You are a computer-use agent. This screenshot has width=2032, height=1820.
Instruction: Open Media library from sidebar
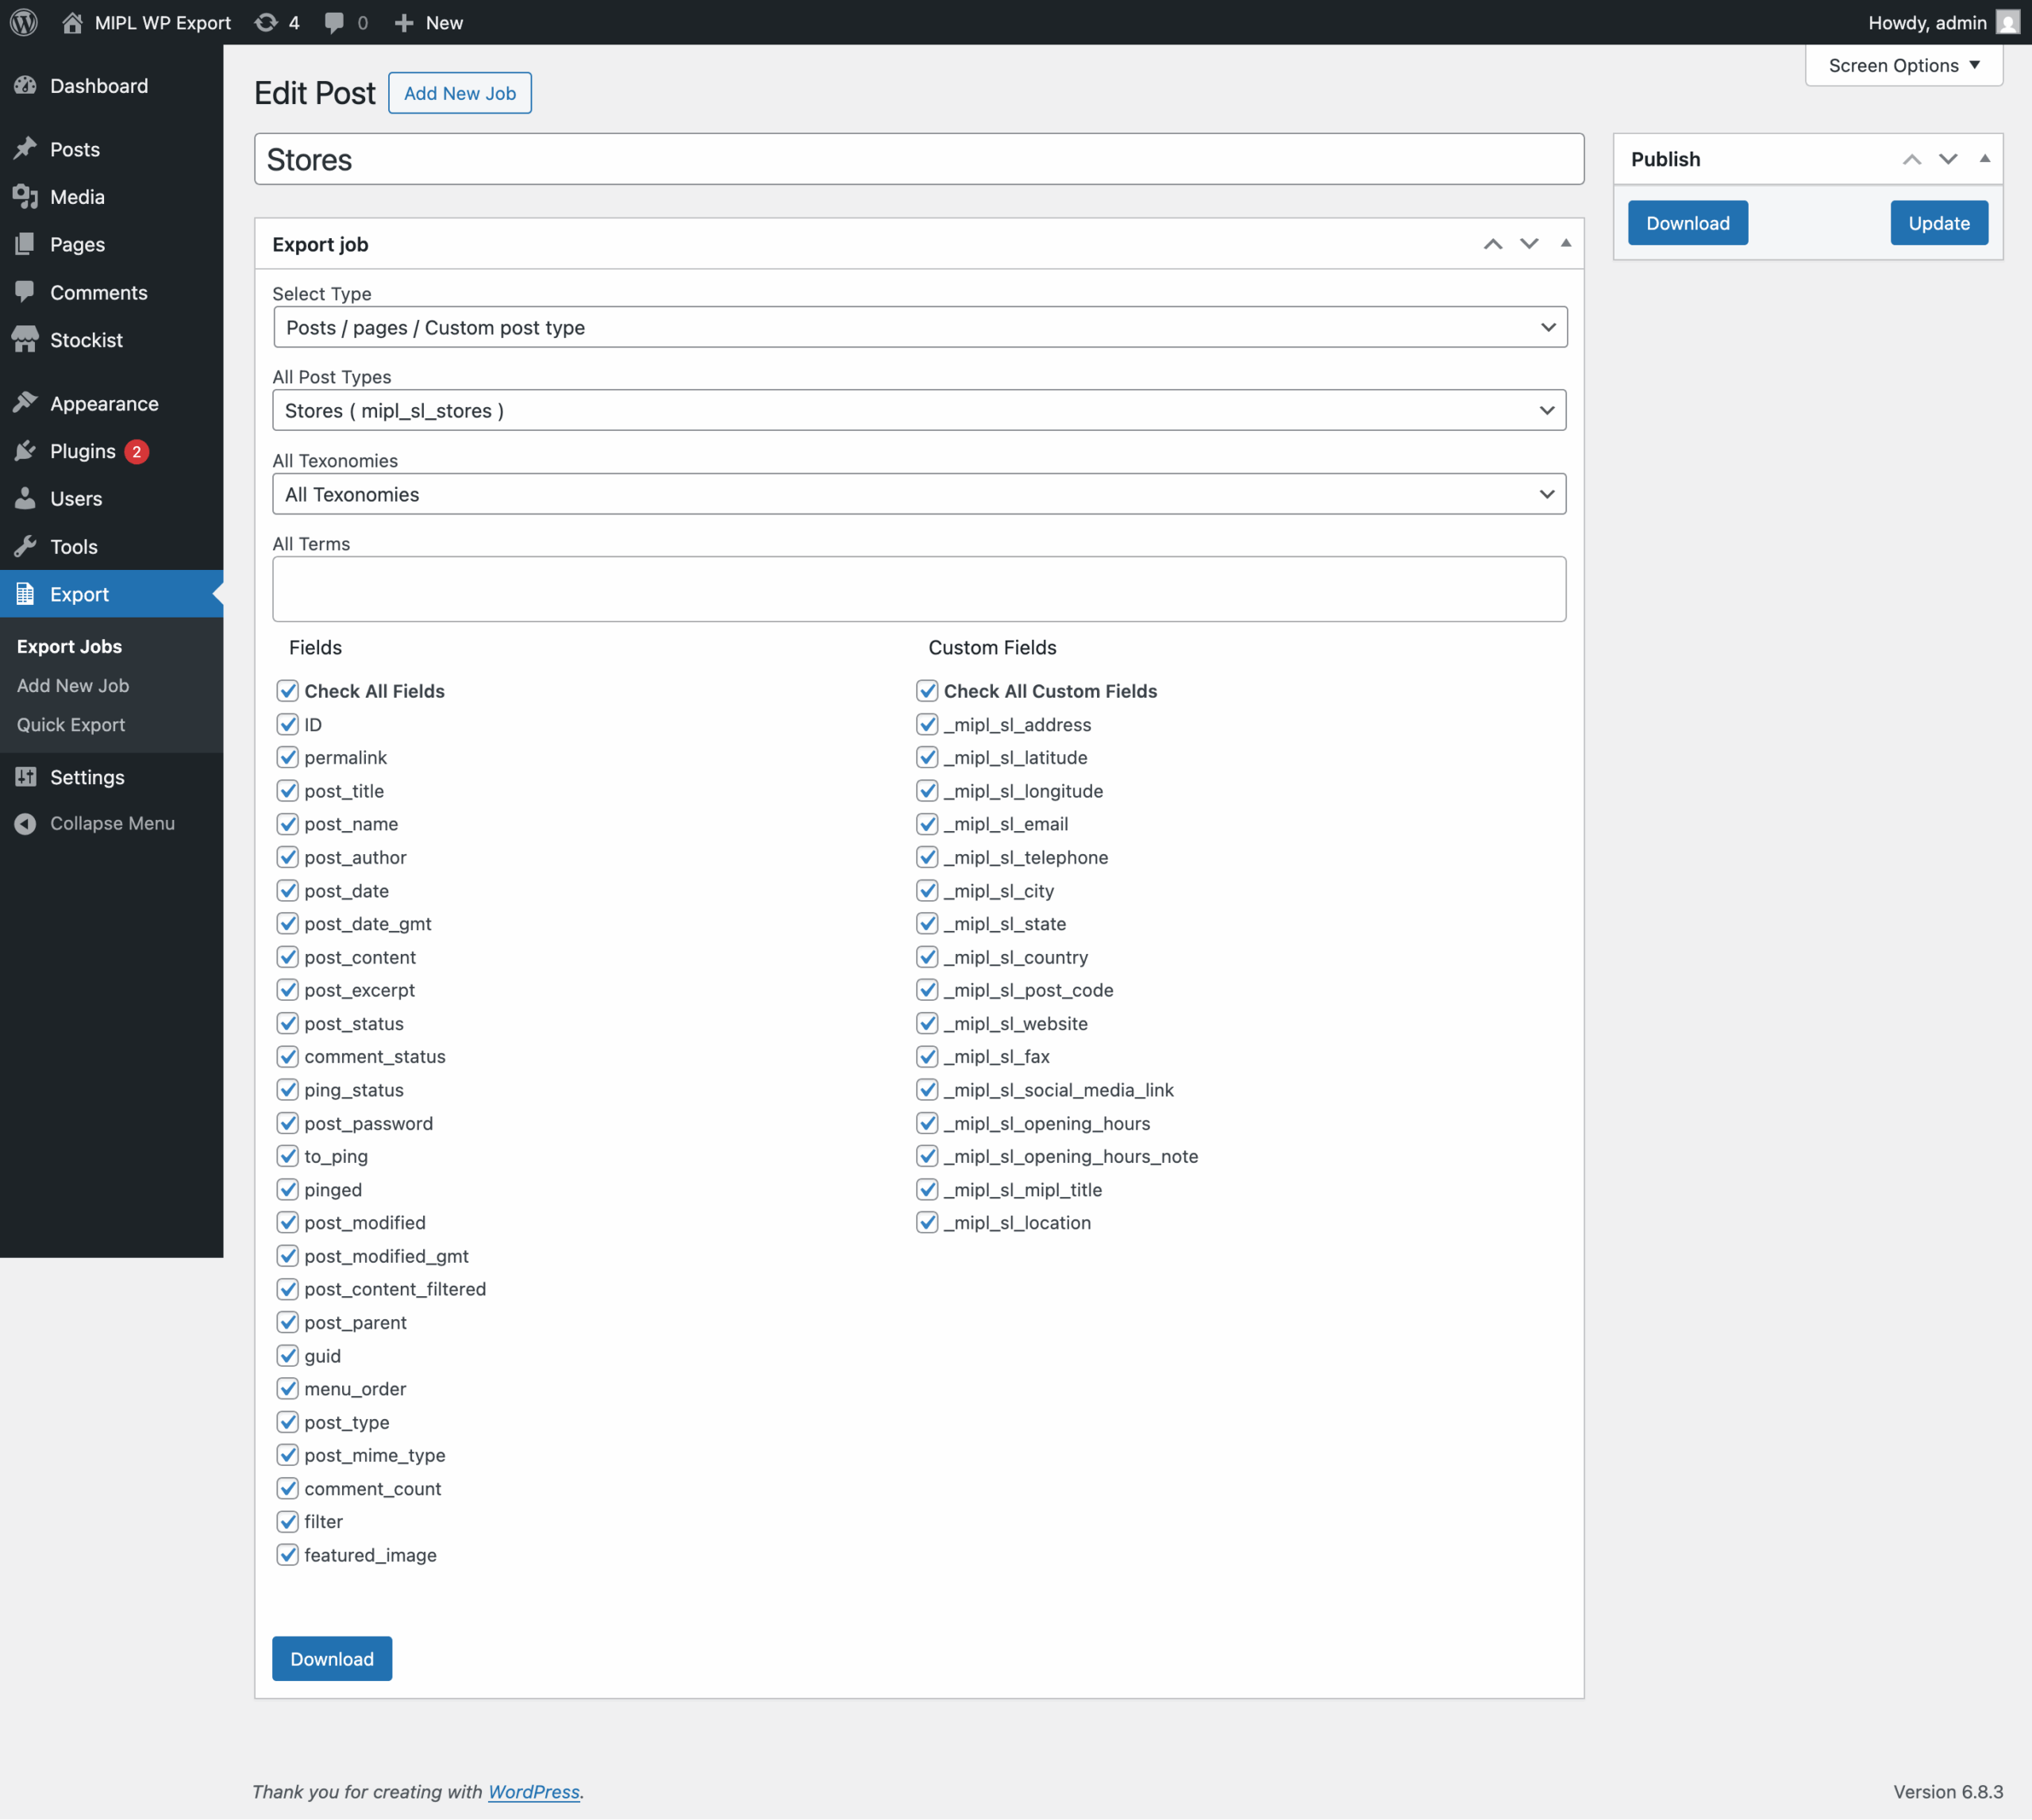pos(76,197)
